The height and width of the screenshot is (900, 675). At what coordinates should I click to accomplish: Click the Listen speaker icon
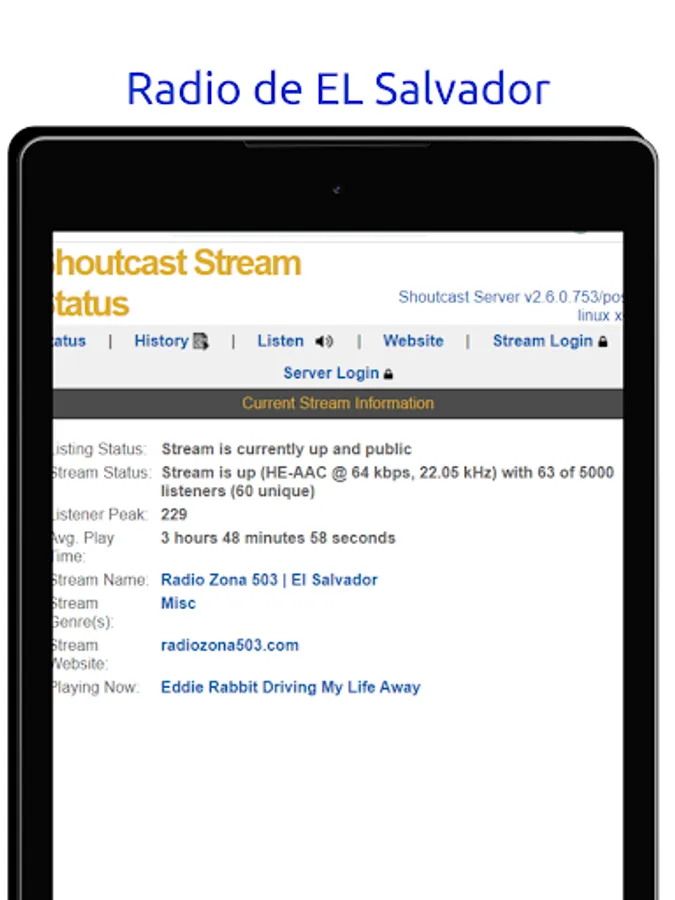click(x=324, y=342)
